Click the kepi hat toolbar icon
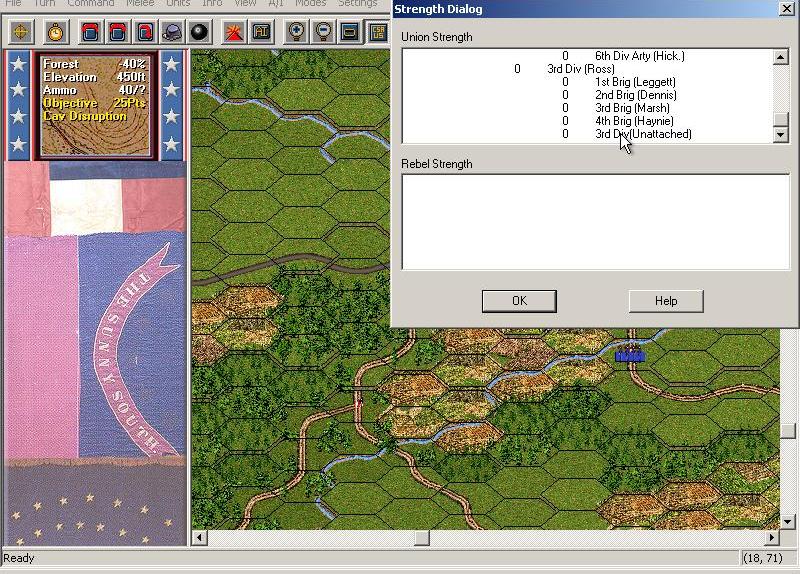This screenshot has height=574, width=800. (172, 31)
